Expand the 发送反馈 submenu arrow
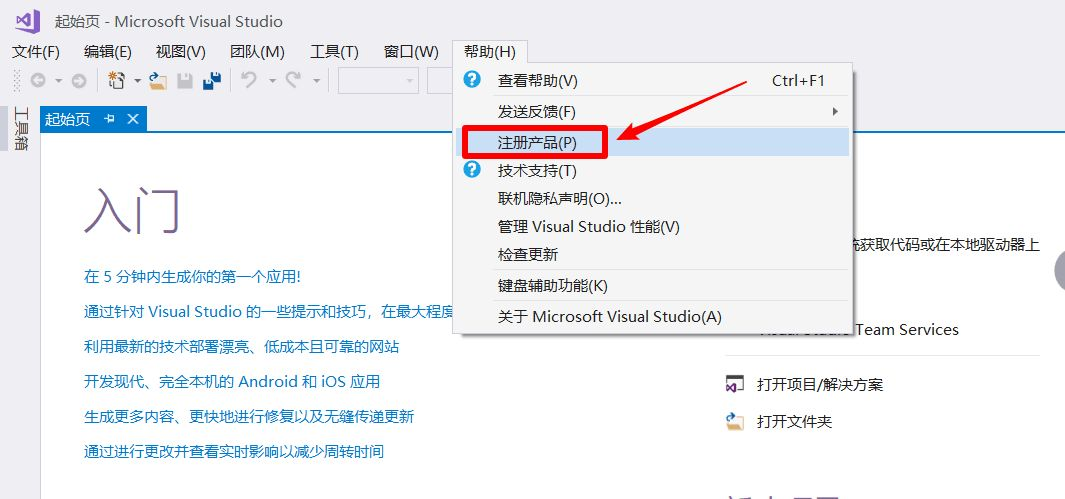The width and height of the screenshot is (1065, 499). (x=835, y=111)
